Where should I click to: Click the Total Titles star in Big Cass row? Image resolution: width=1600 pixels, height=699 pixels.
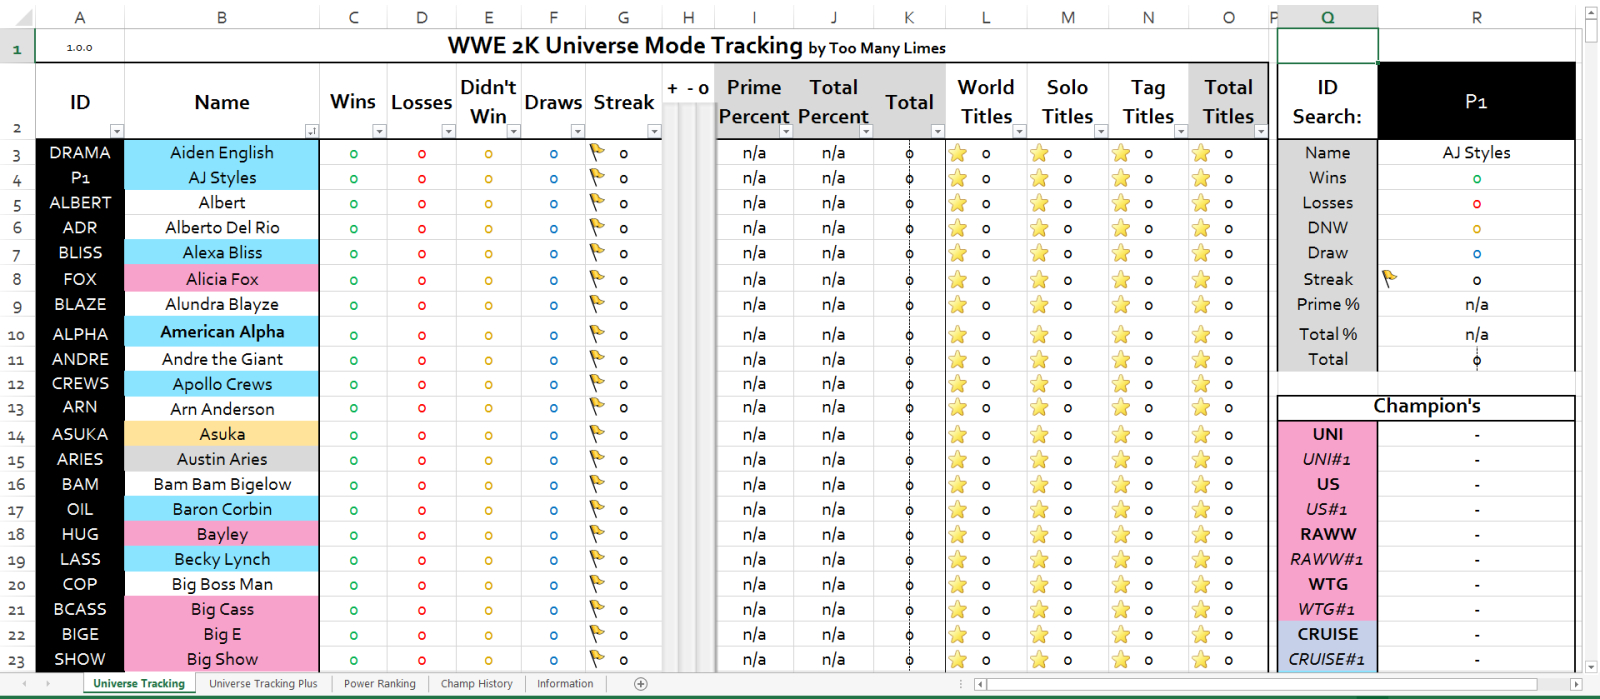pos(1201,609)
